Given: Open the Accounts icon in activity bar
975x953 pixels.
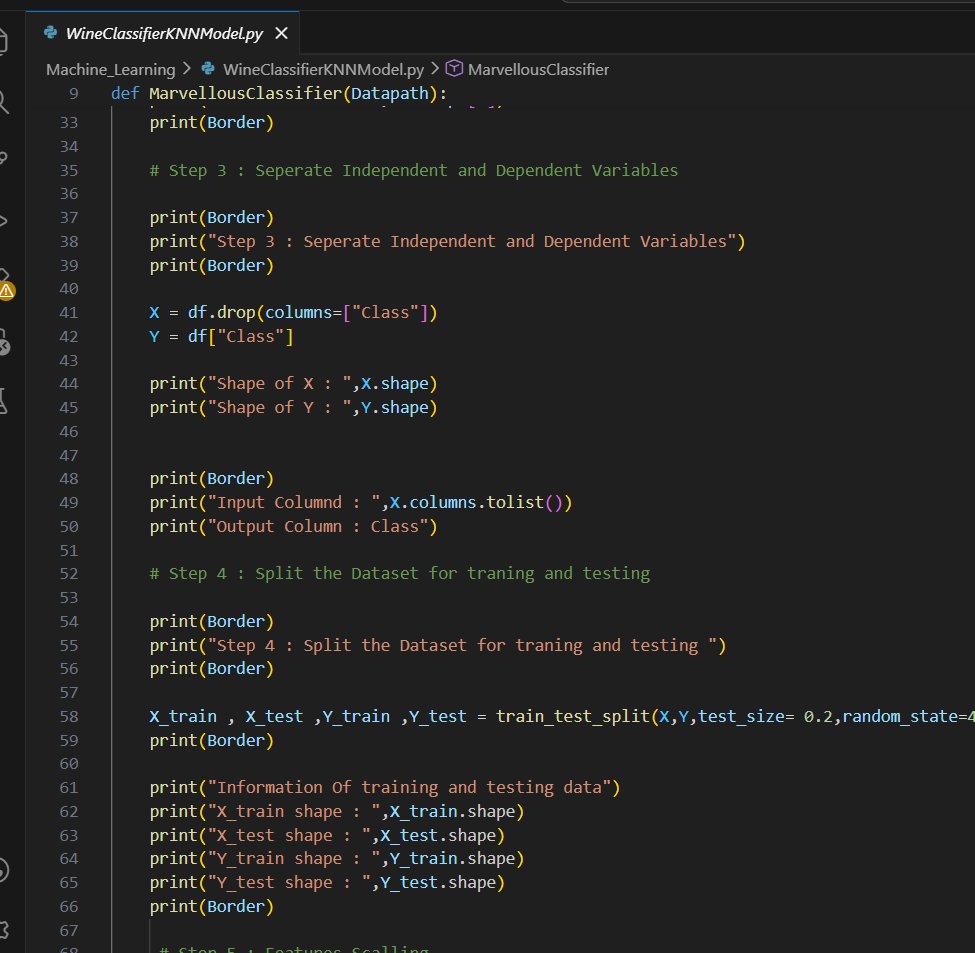Looking at the screenshot, I should tap(4, 868).
